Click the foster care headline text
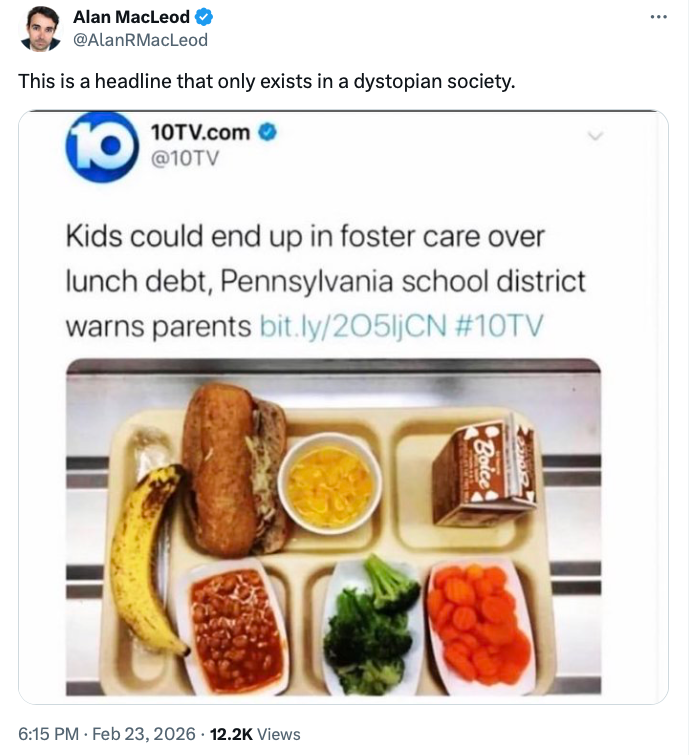Viewport: 689px width, 755px height. click(x=325, y=282)
